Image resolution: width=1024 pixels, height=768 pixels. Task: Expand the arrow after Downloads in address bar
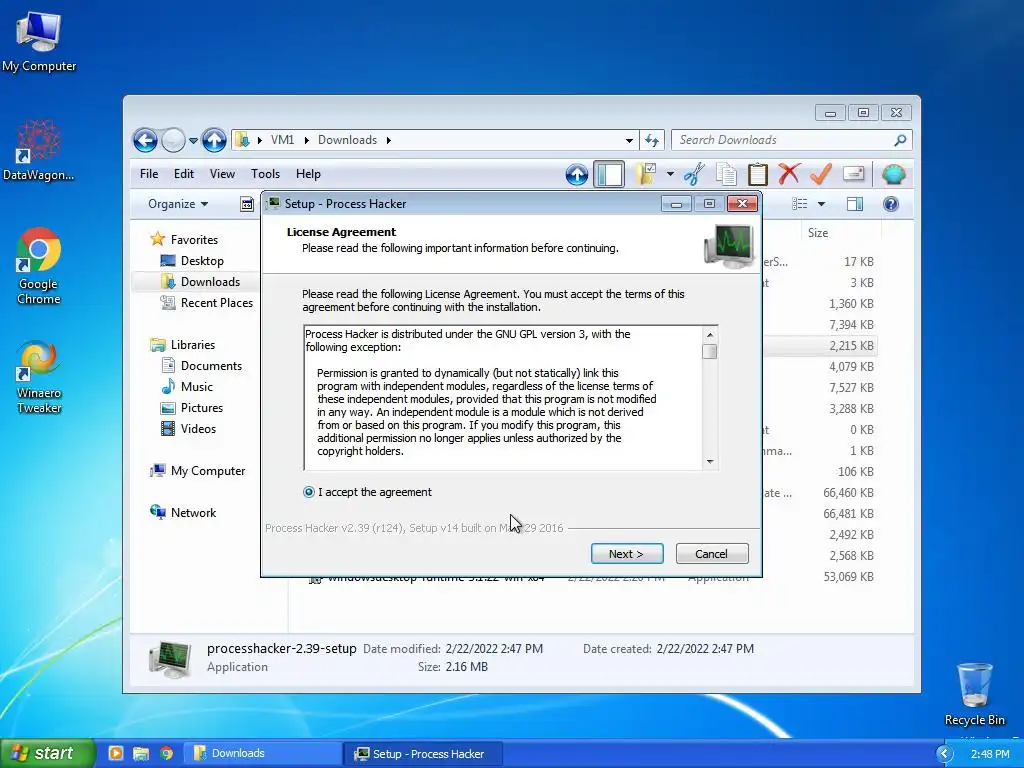click(389, 140)
